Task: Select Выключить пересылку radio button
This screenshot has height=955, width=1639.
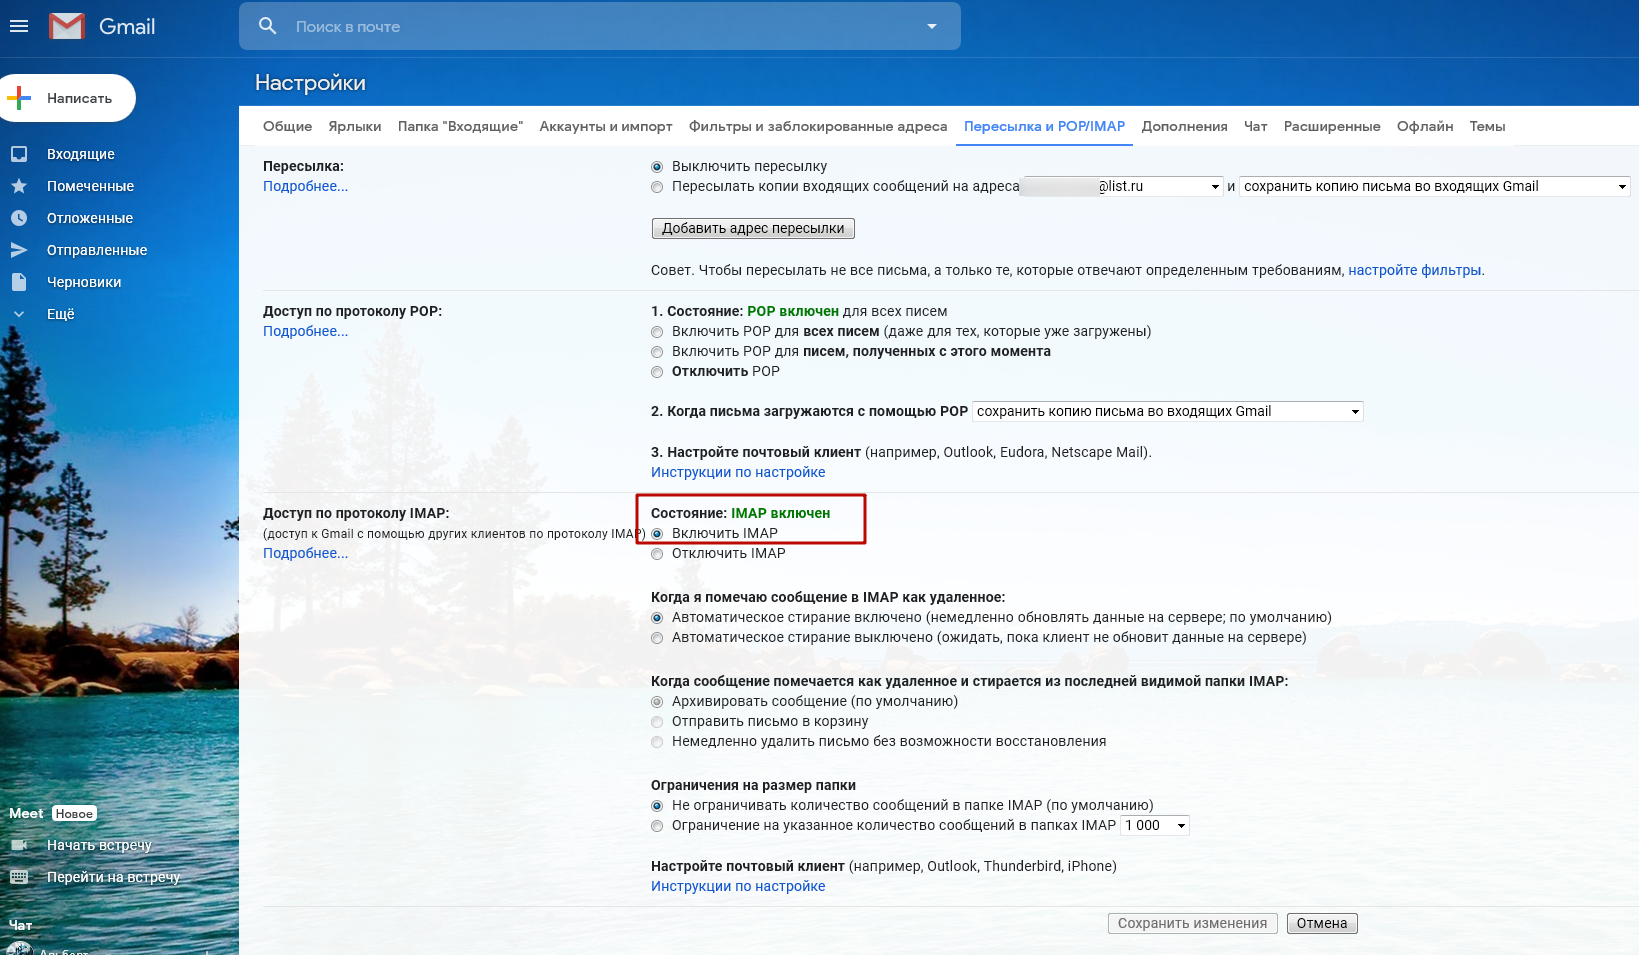Action: [x=657, y=167]
